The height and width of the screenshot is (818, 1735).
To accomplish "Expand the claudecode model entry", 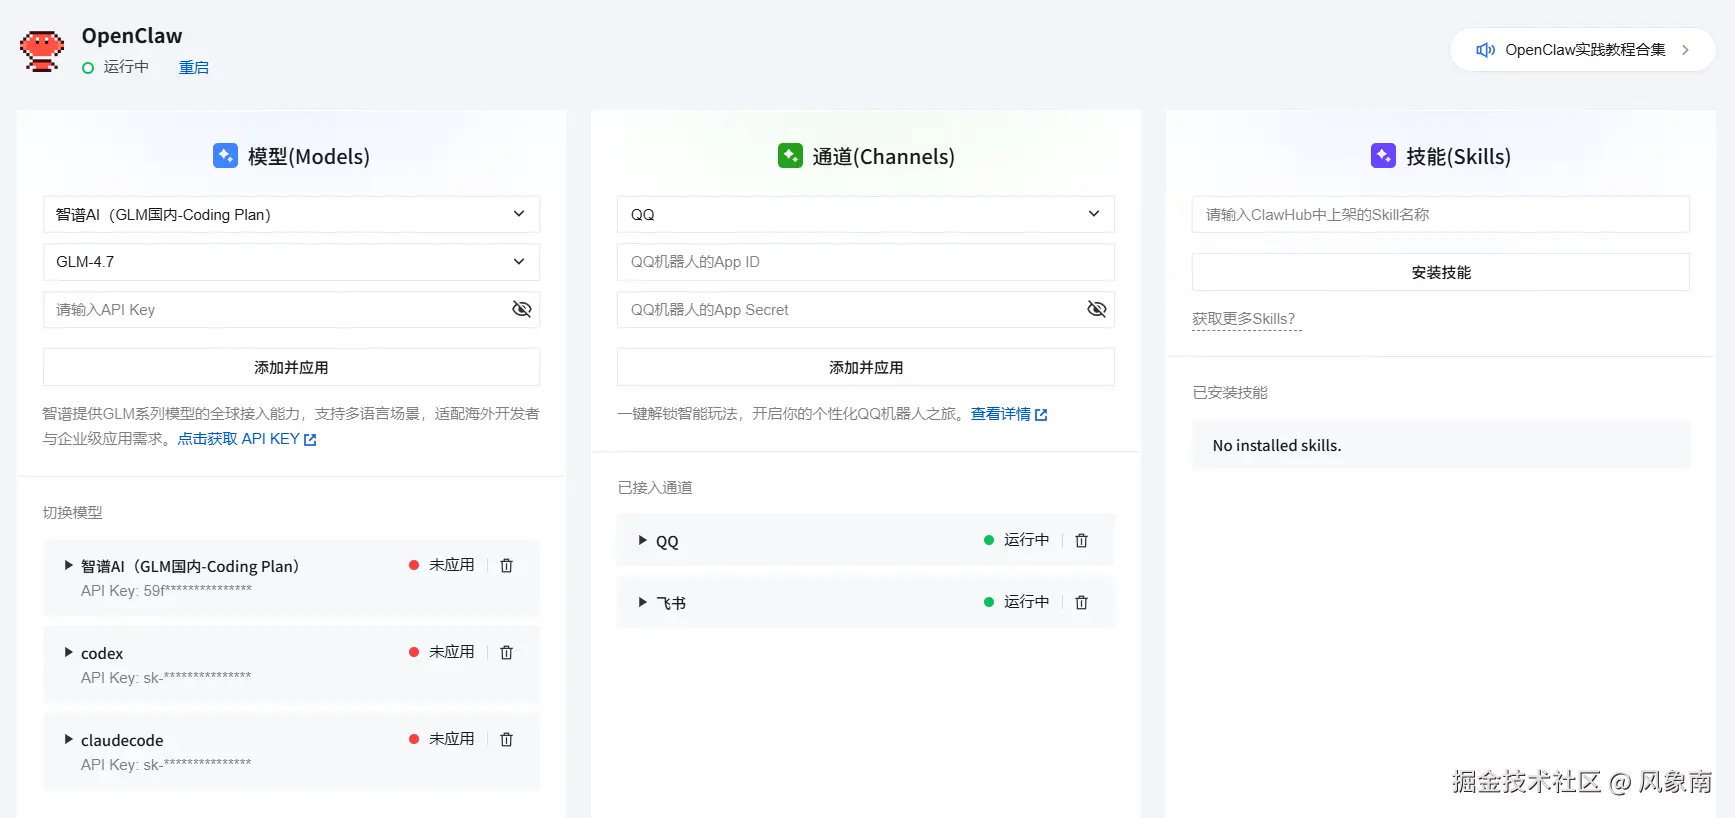I will pos(69,739).
